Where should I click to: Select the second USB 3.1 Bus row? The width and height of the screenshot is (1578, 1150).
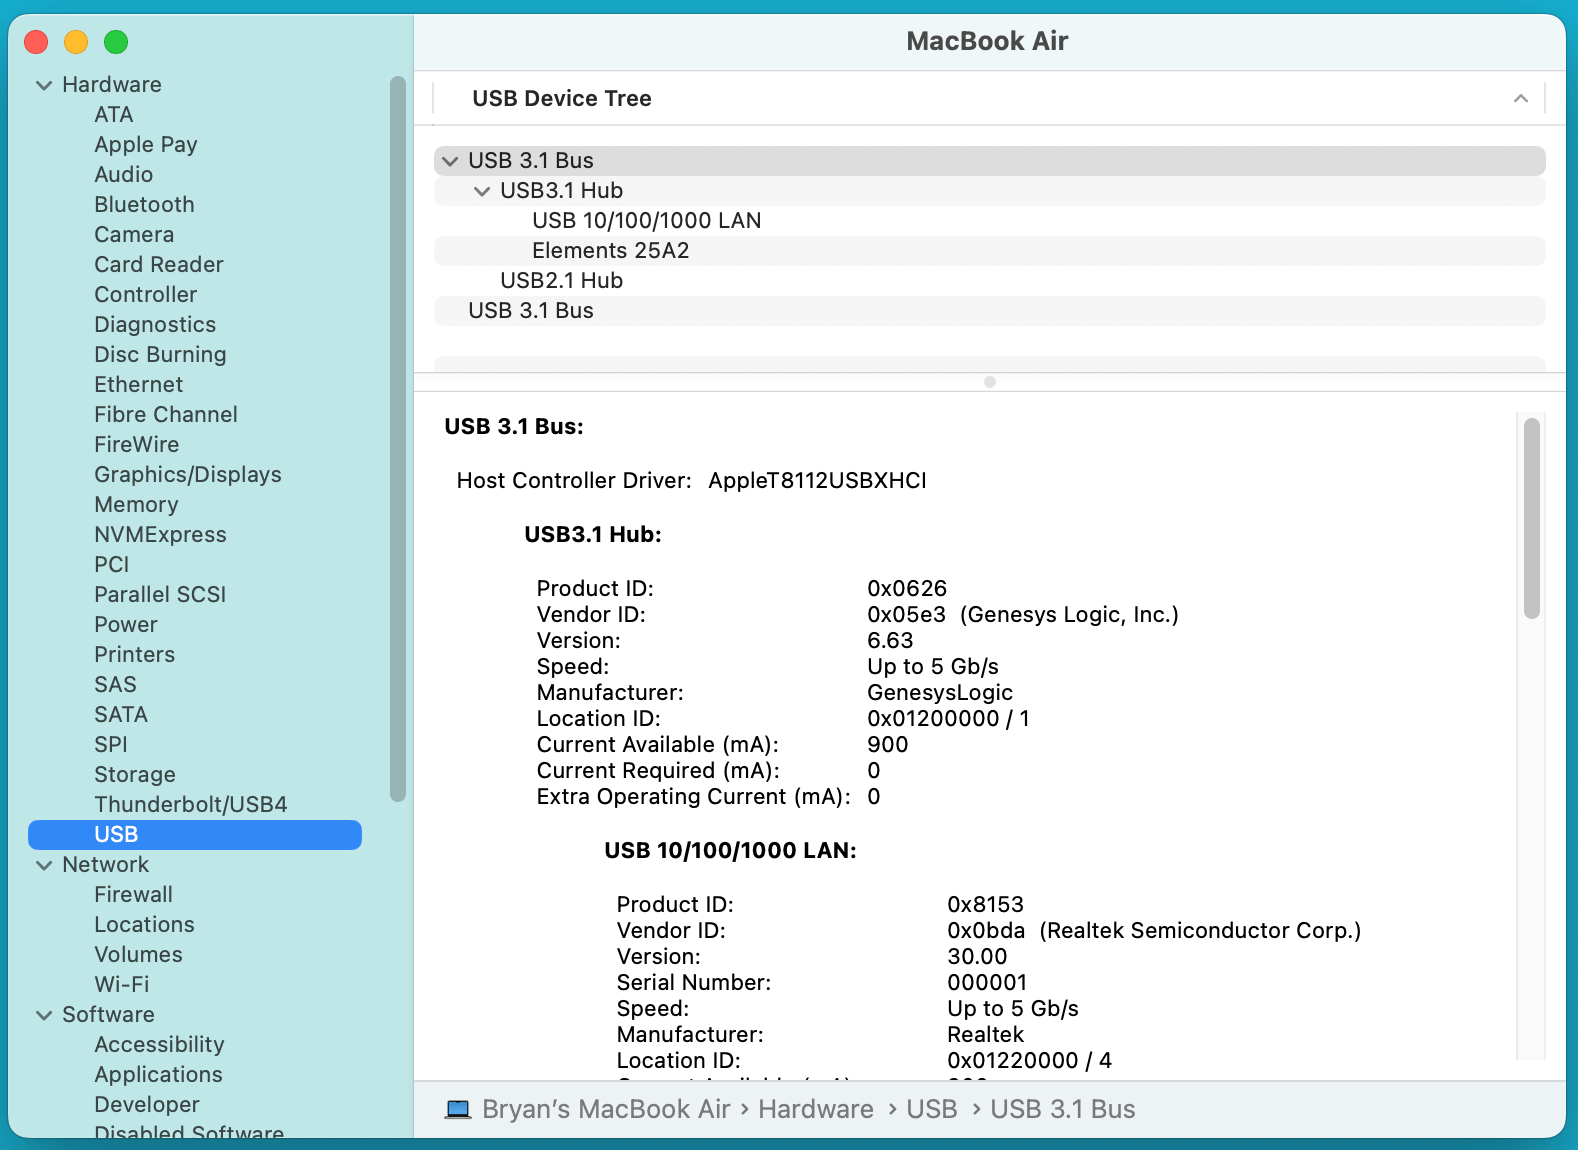point(530,311)
